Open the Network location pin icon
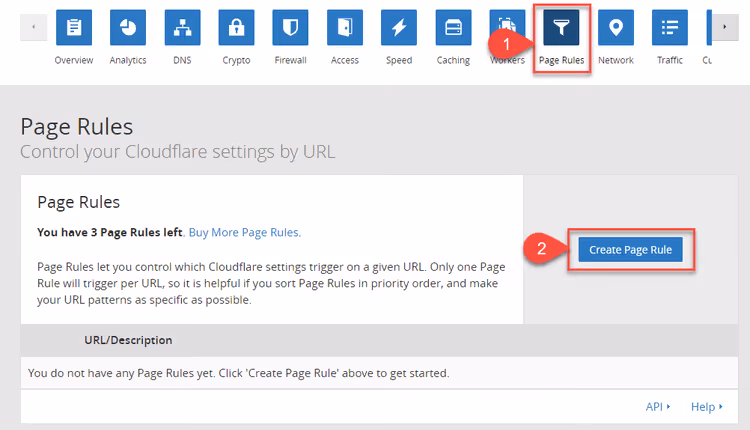Image resolution: width=750 pixels, height=430 pixels. (616, 28)
